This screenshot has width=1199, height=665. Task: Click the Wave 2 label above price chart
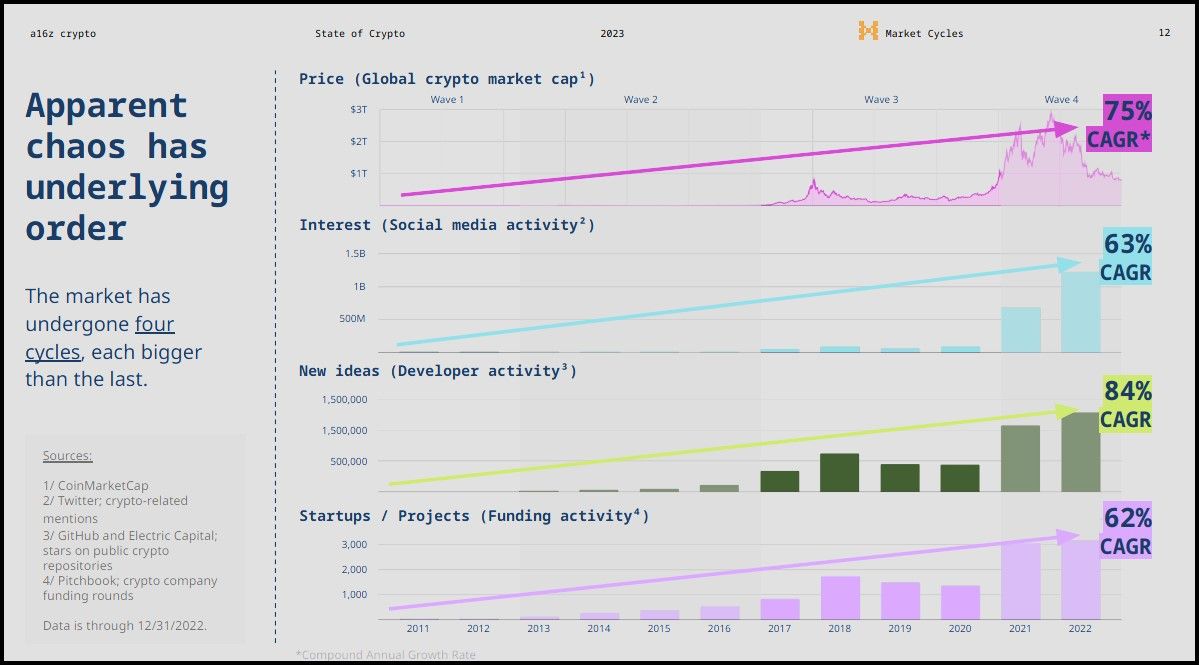pyautogui.click(x=641, y=100)
